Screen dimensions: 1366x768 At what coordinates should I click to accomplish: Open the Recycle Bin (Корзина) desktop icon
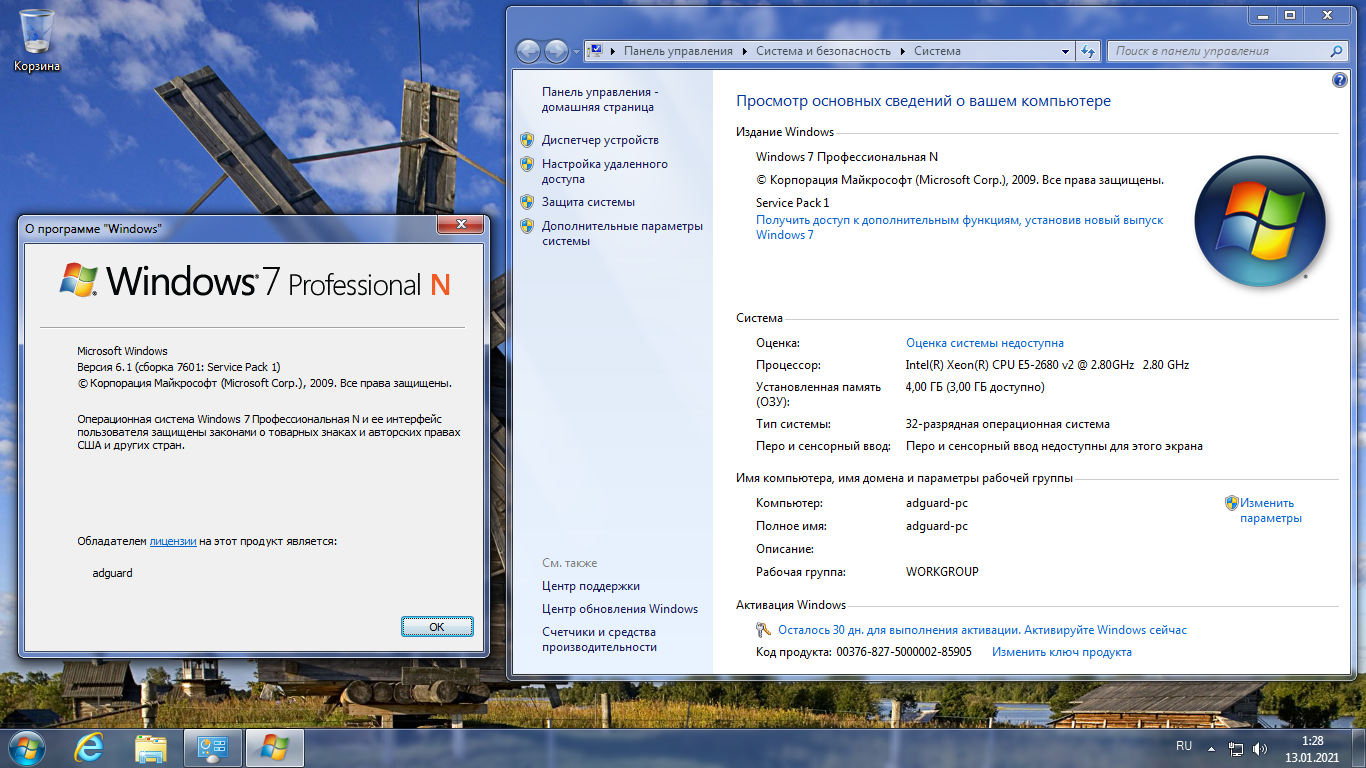coord(37,40)
